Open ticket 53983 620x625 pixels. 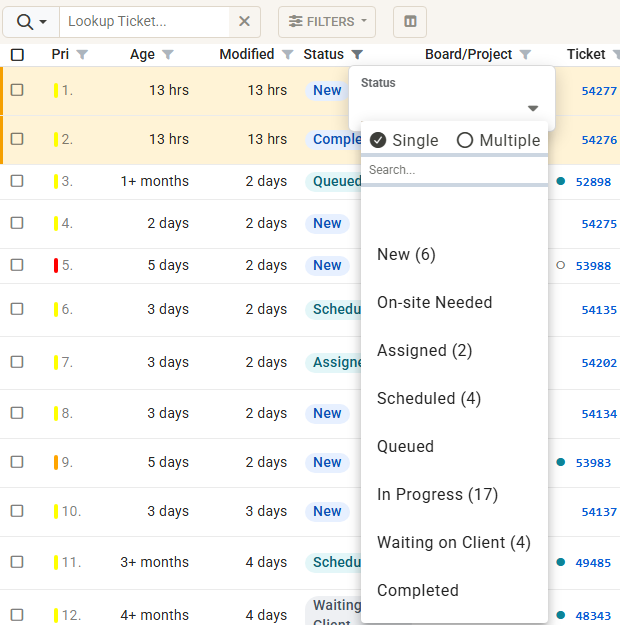tap(593, 463)
